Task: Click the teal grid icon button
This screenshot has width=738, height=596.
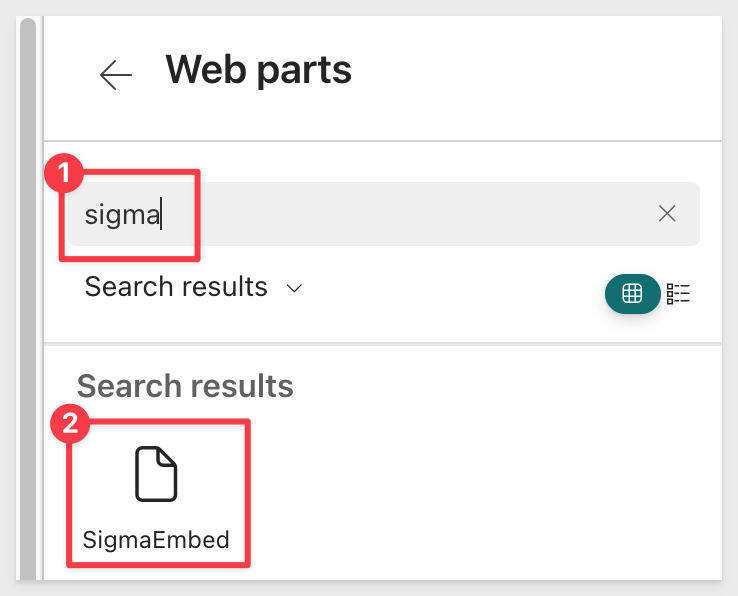Action: click(632, 293)
